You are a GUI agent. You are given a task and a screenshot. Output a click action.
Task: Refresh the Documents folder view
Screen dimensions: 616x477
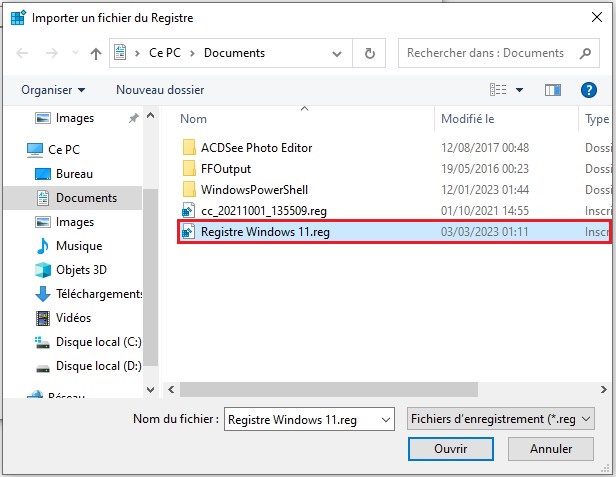pos(369,53)
